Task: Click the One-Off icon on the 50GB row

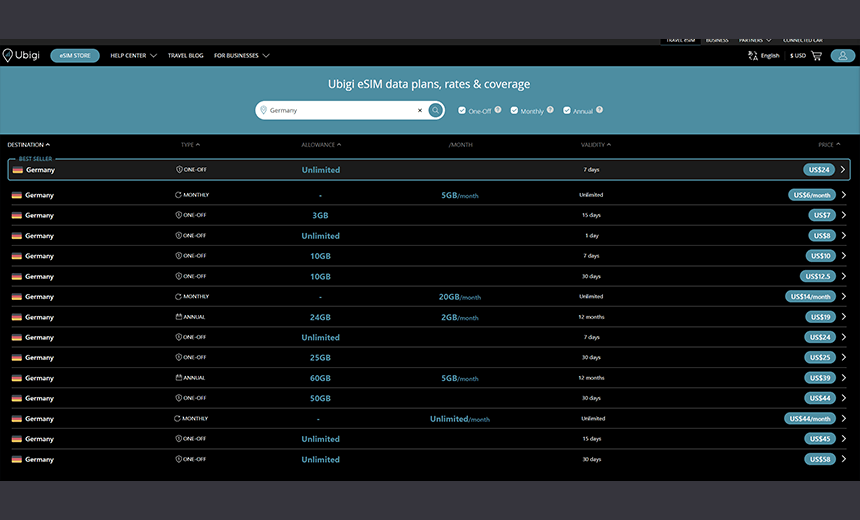Action: [x=178, y=398]
